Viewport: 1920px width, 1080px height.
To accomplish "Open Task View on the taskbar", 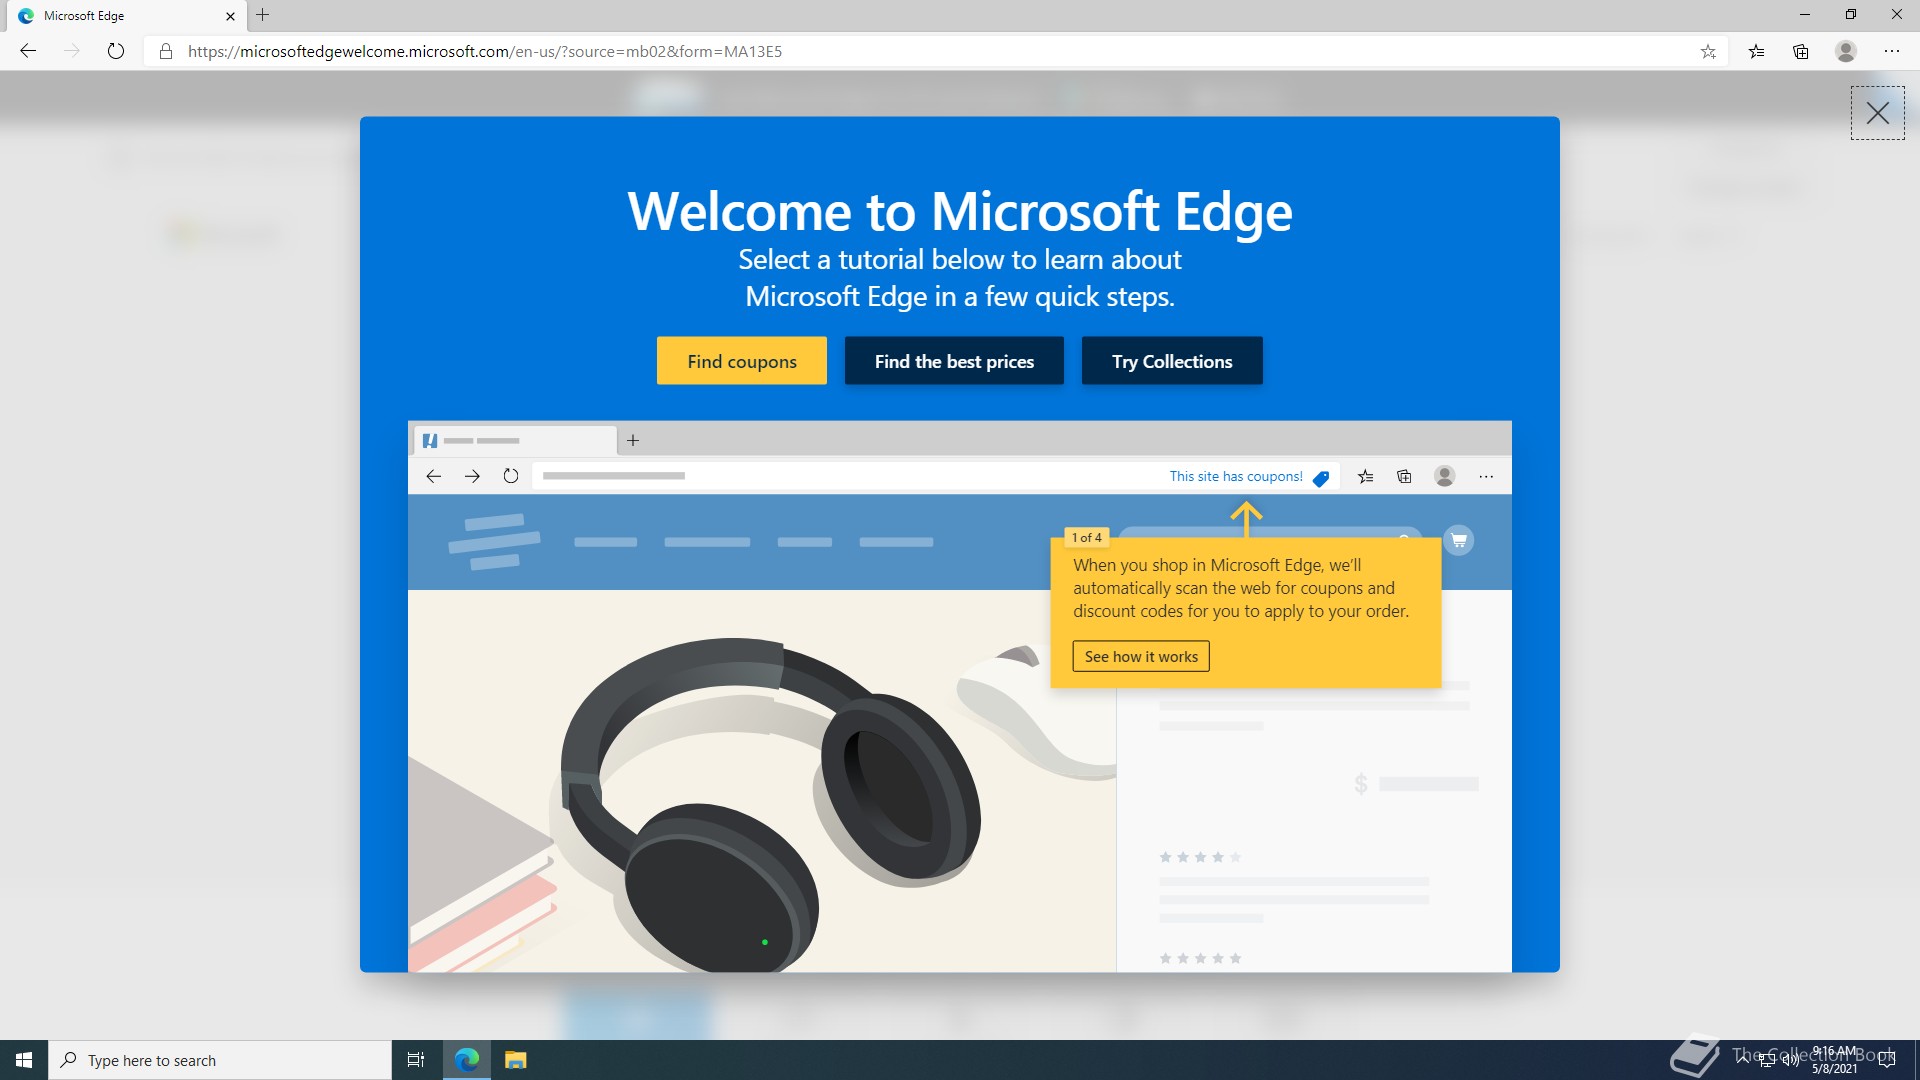I will click(x=416, y=1060).
